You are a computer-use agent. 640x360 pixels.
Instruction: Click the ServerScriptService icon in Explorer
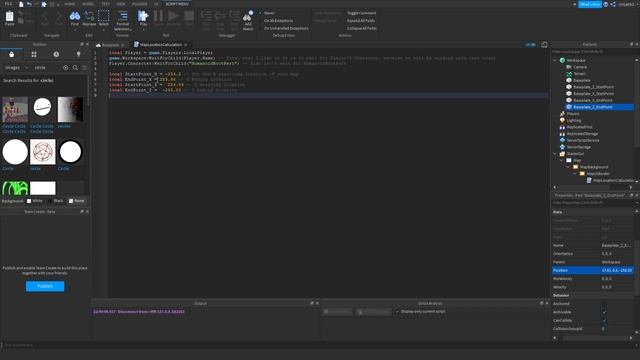562,140
